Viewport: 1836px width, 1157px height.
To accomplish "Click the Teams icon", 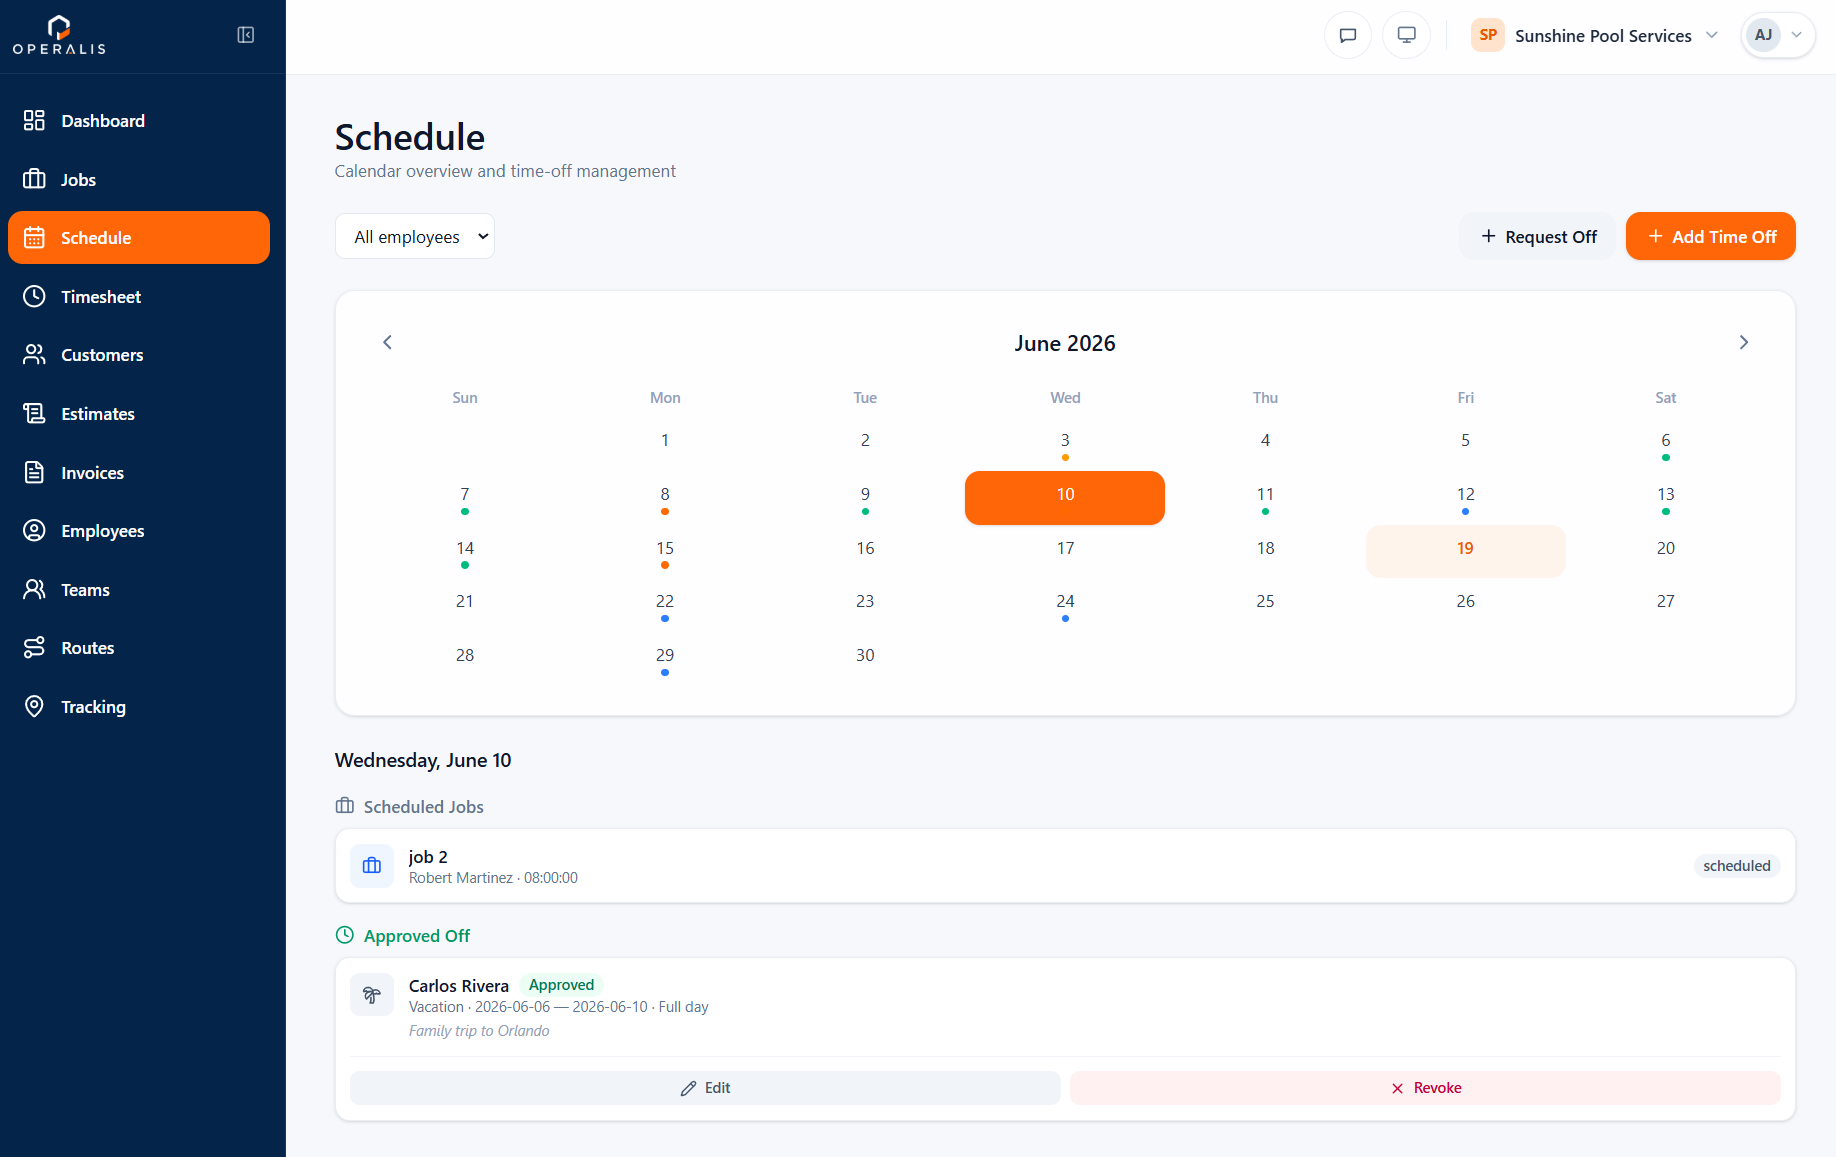I will tap(34, 589).
